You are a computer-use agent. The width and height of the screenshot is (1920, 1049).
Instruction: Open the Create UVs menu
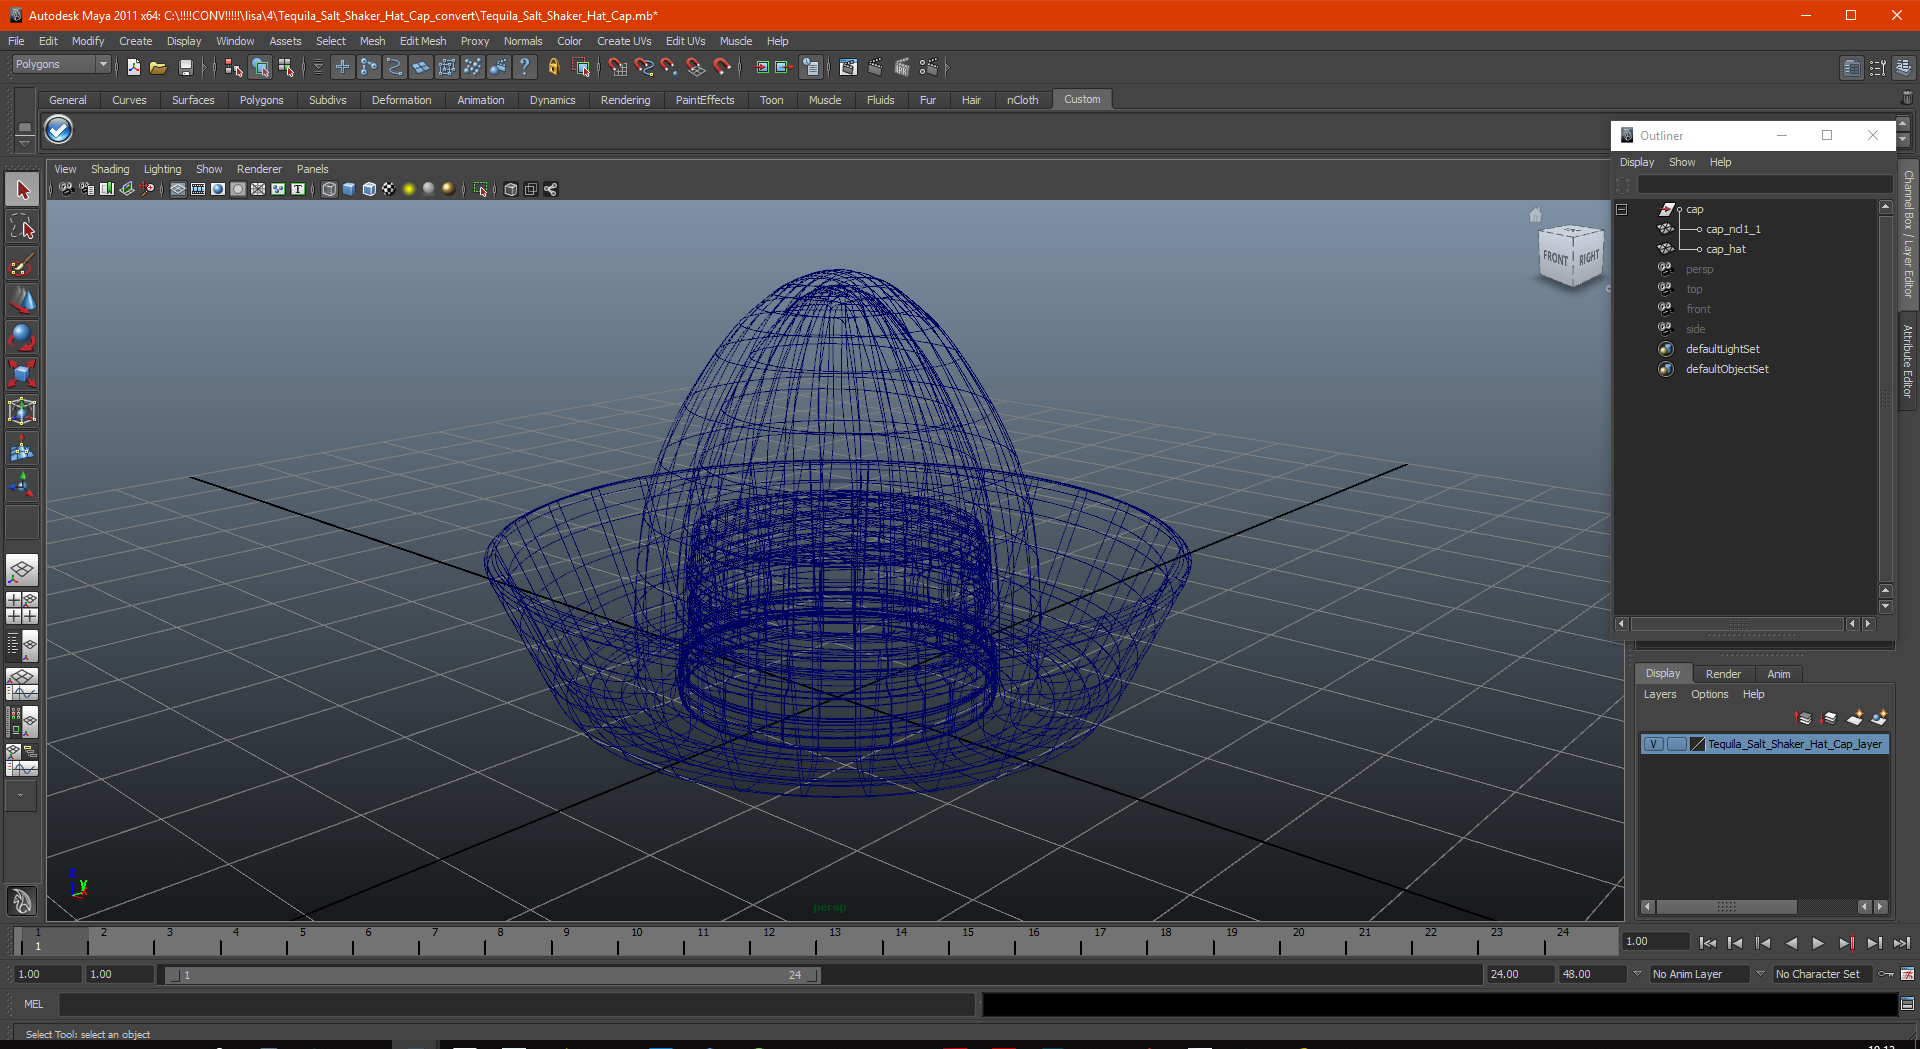624,41
